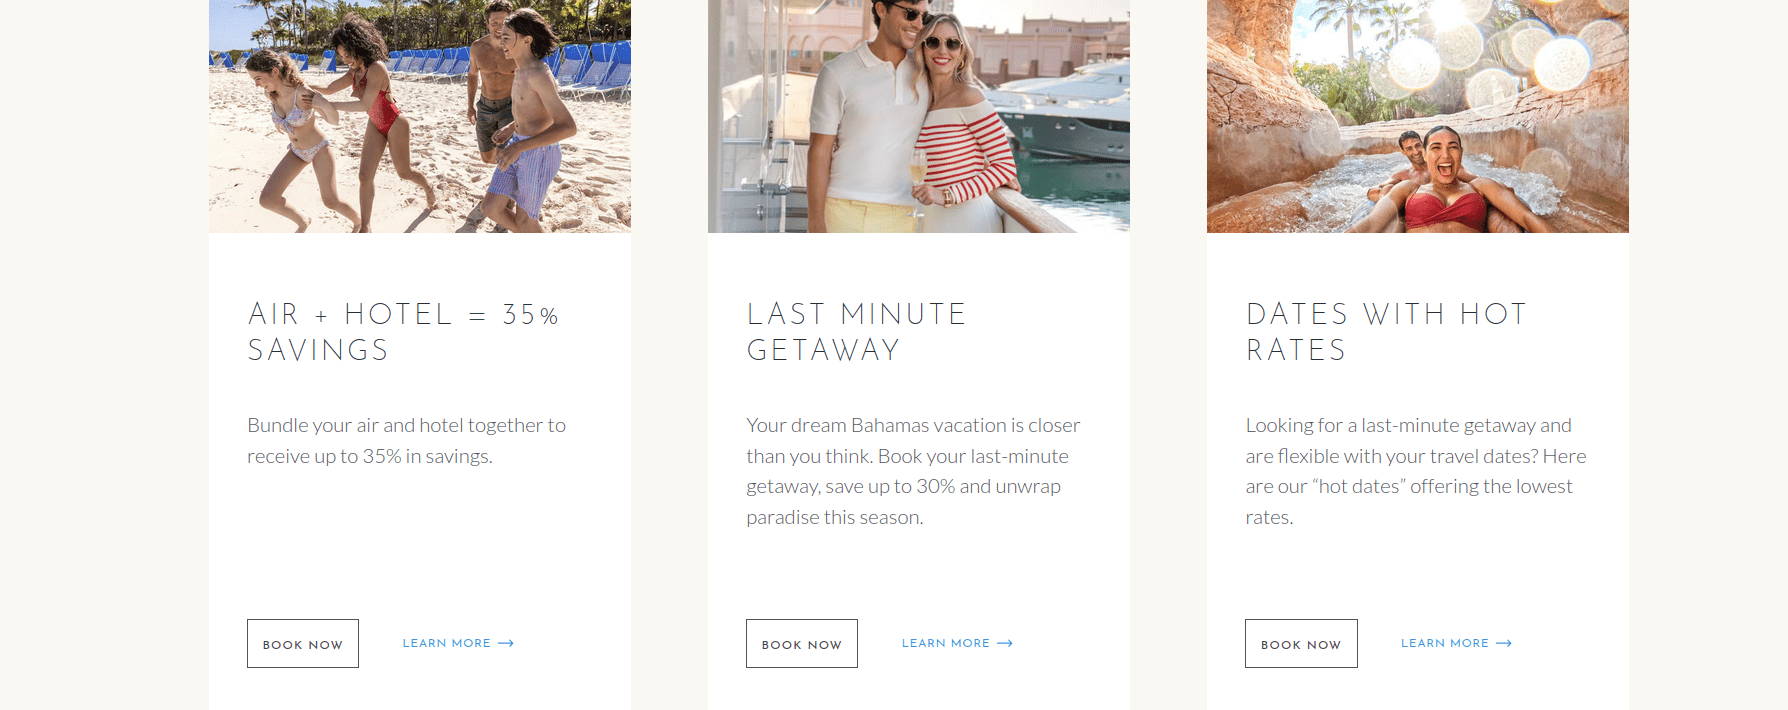
Task: Select the Last Minute Getaway heading
Action: click(x=856, y=332)
